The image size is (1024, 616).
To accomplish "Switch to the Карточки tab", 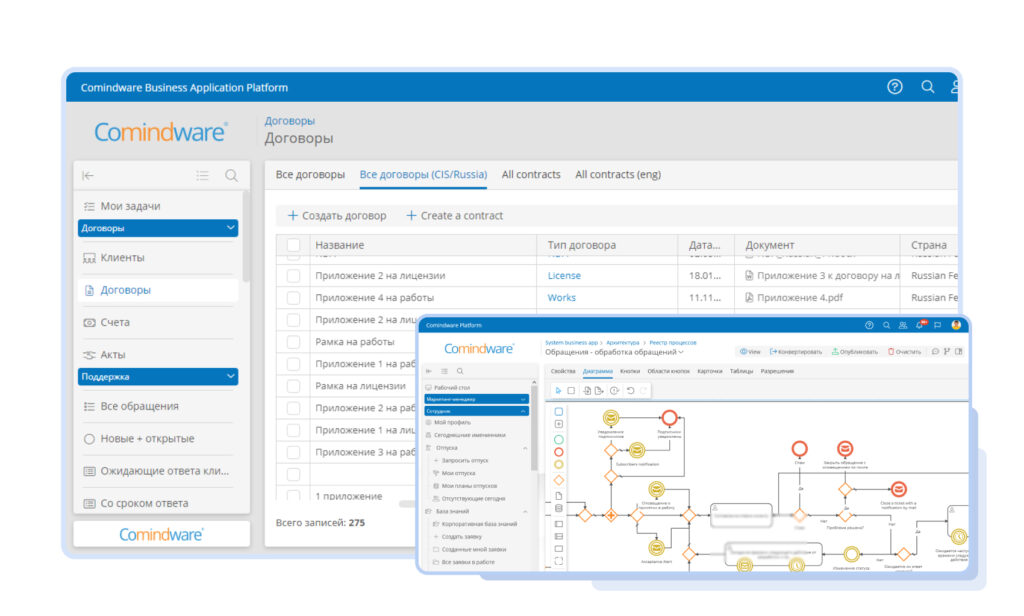I will pos(709,371).
